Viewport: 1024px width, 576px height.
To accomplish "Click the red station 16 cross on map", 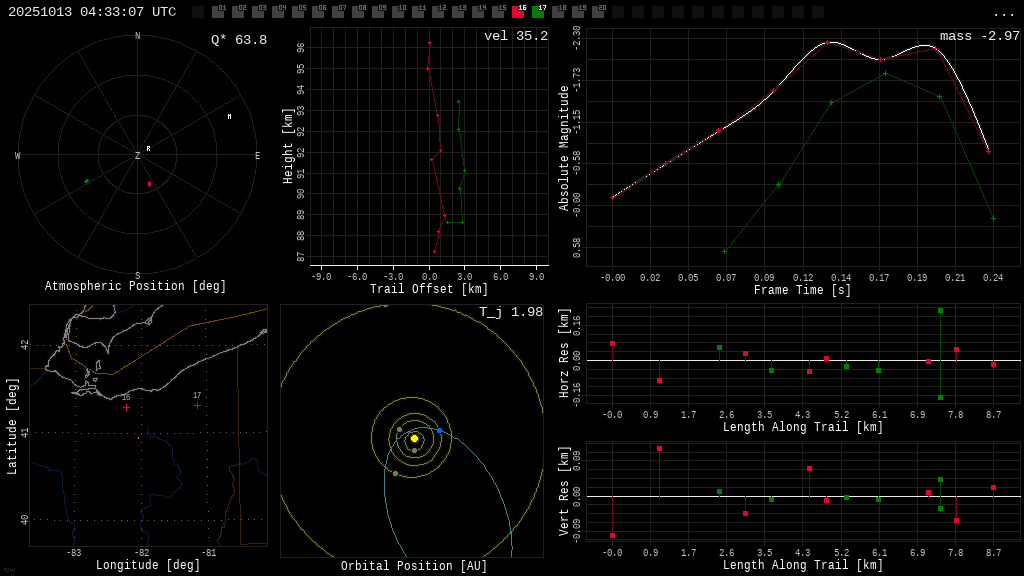I will point(126,407).
